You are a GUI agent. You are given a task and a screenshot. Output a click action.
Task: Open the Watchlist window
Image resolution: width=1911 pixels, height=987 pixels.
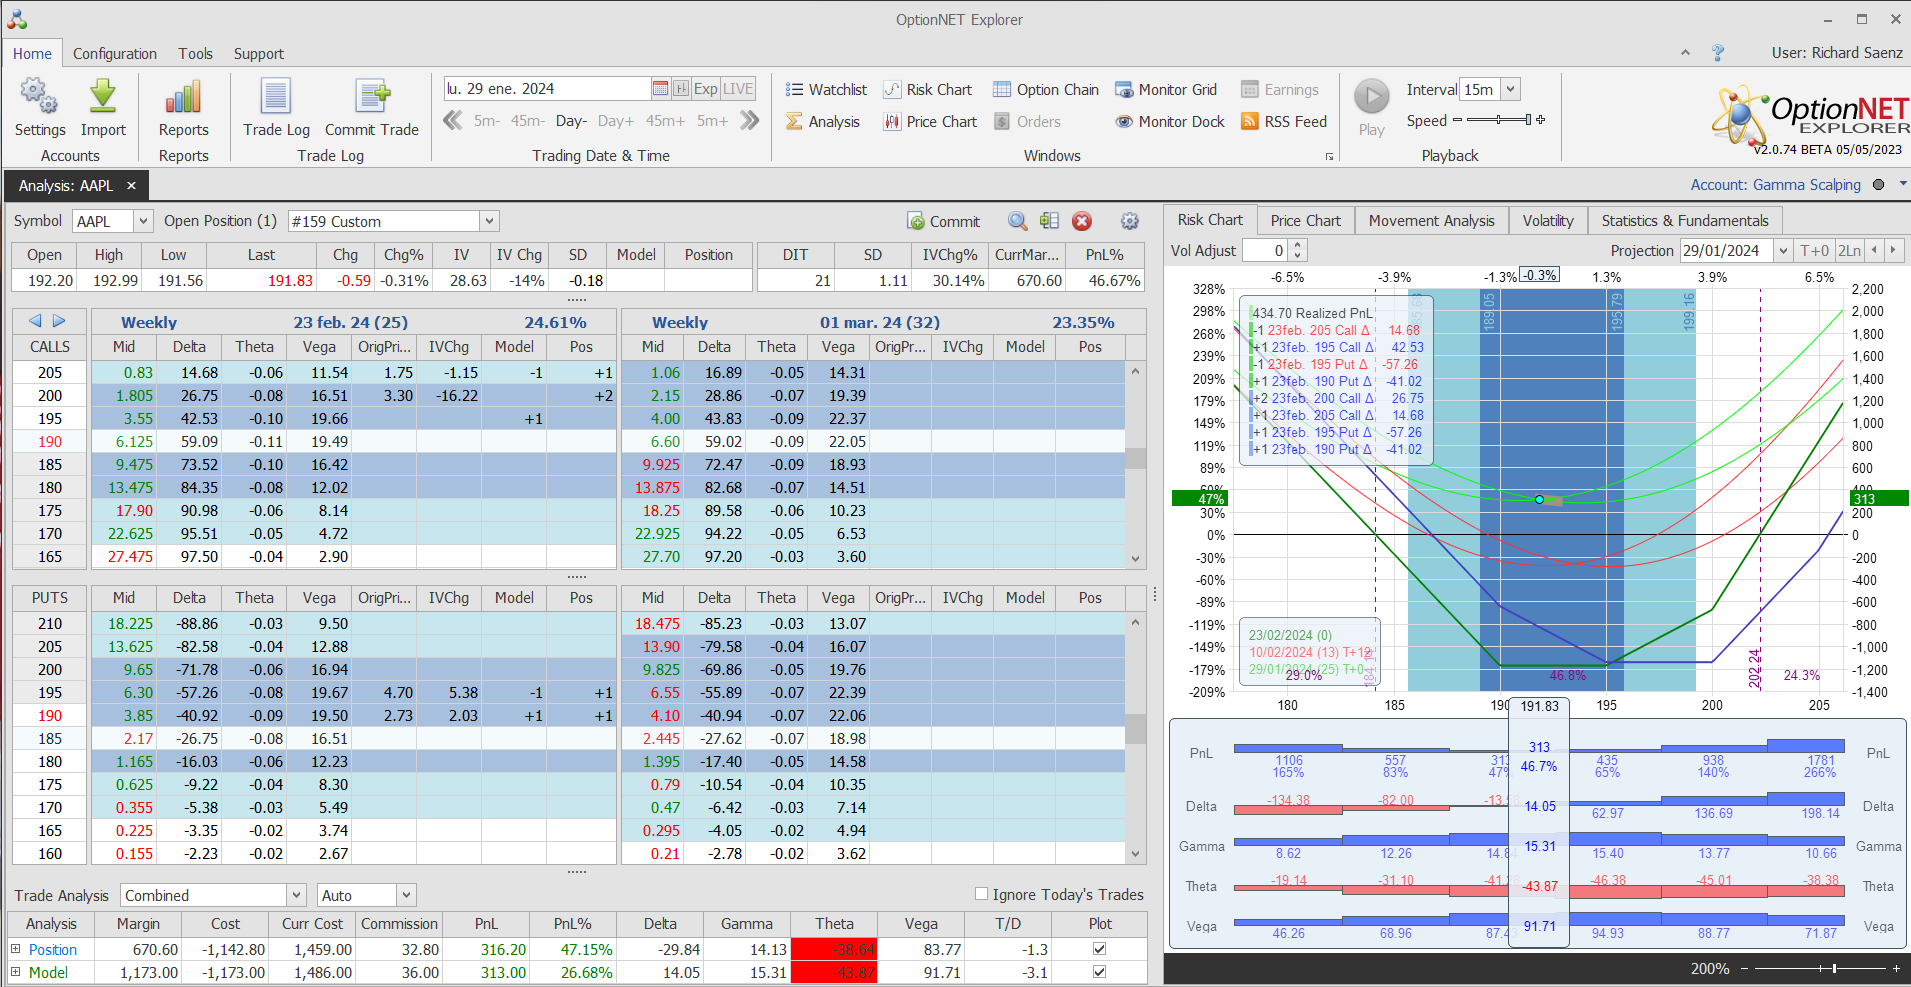(826, 89)
